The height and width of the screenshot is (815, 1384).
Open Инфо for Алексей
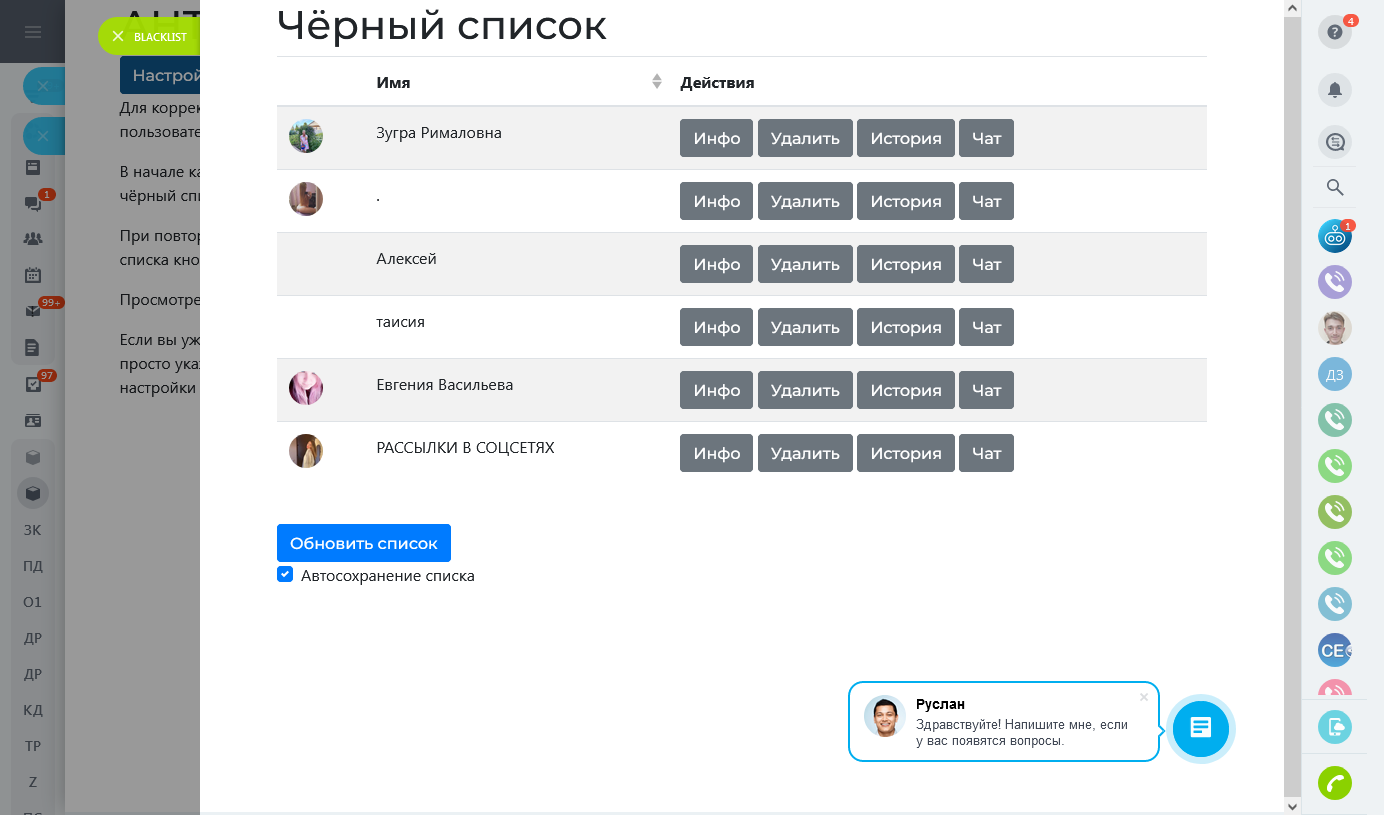tap(716, 264)
